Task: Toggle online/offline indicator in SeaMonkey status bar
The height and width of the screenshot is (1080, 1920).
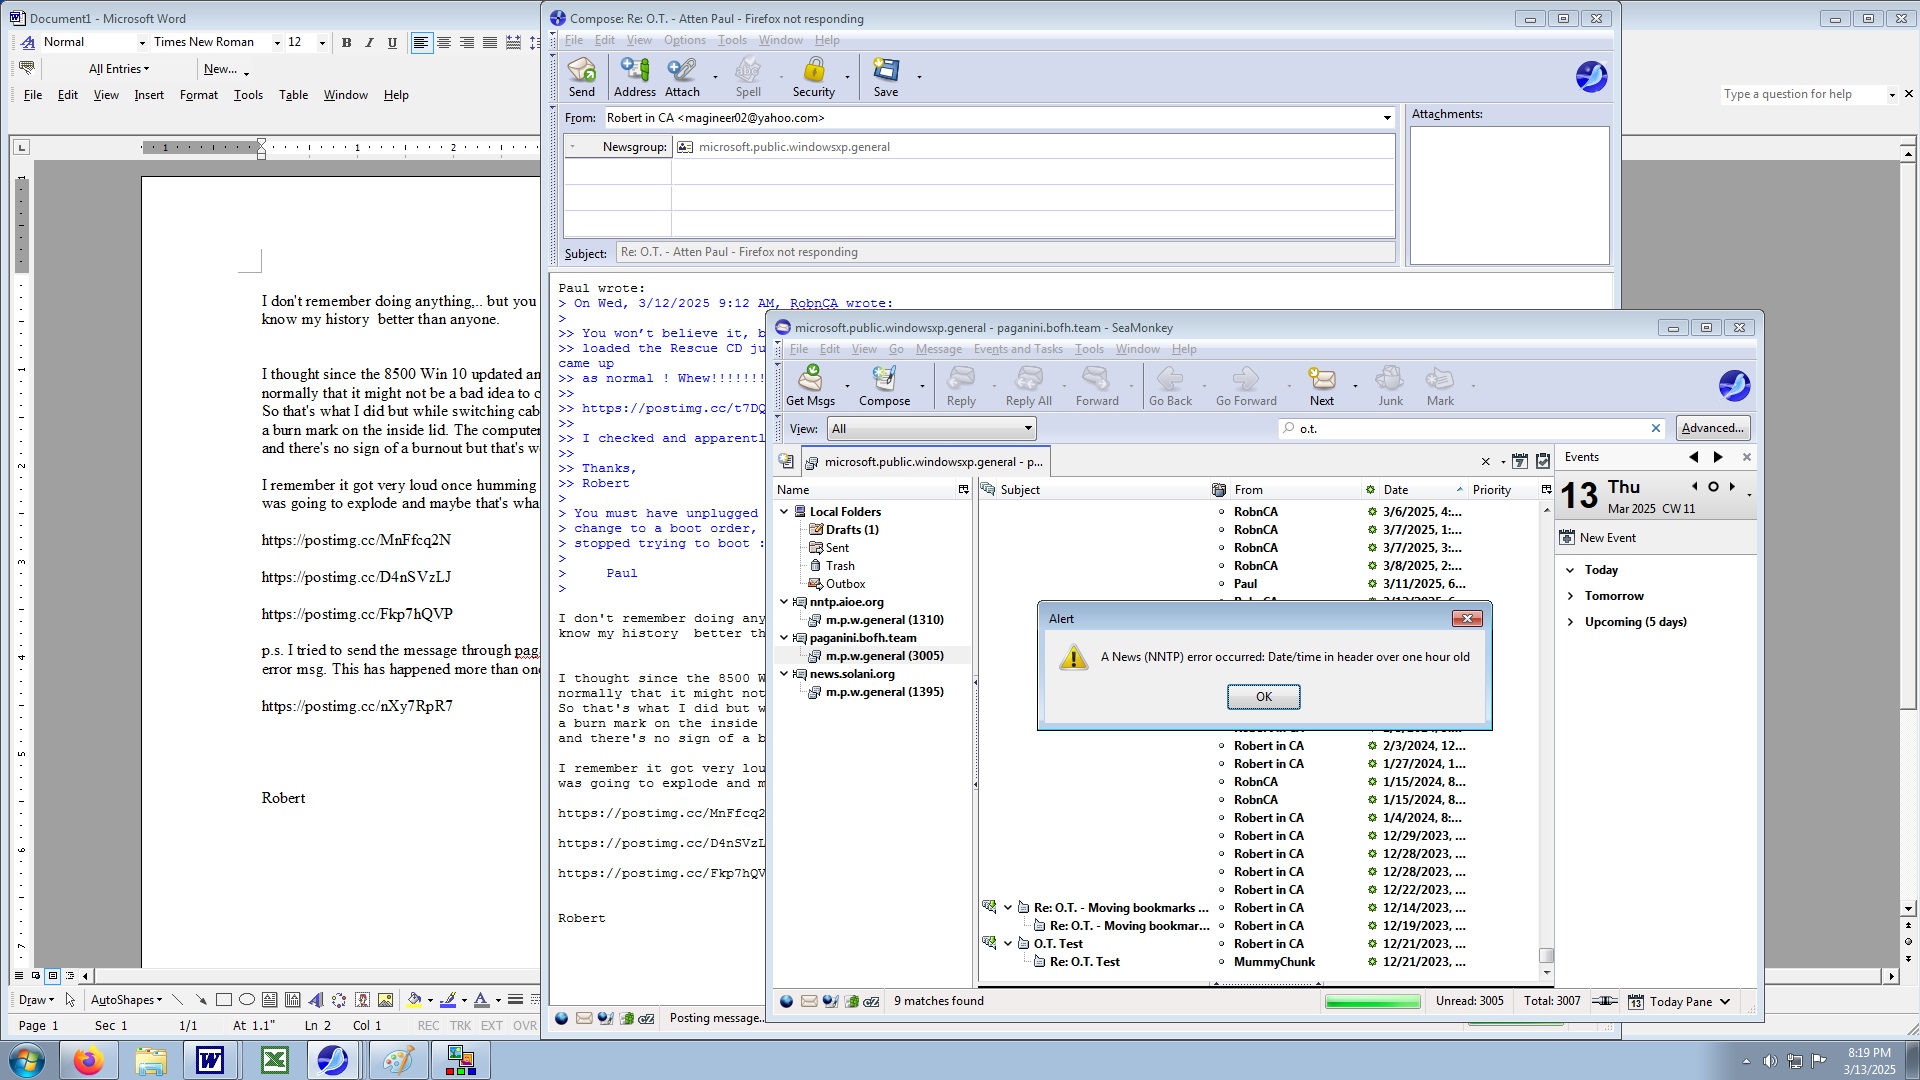Action: (x=1605, y=1001)
